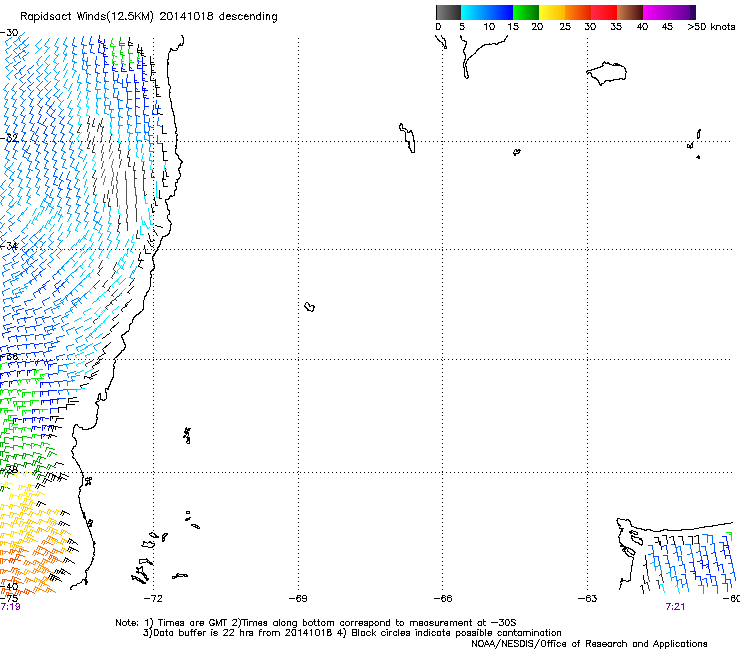Click the '>50 knots' legend label
The width and height of the screenshot is (740, 650).
(x=711, y=27)
